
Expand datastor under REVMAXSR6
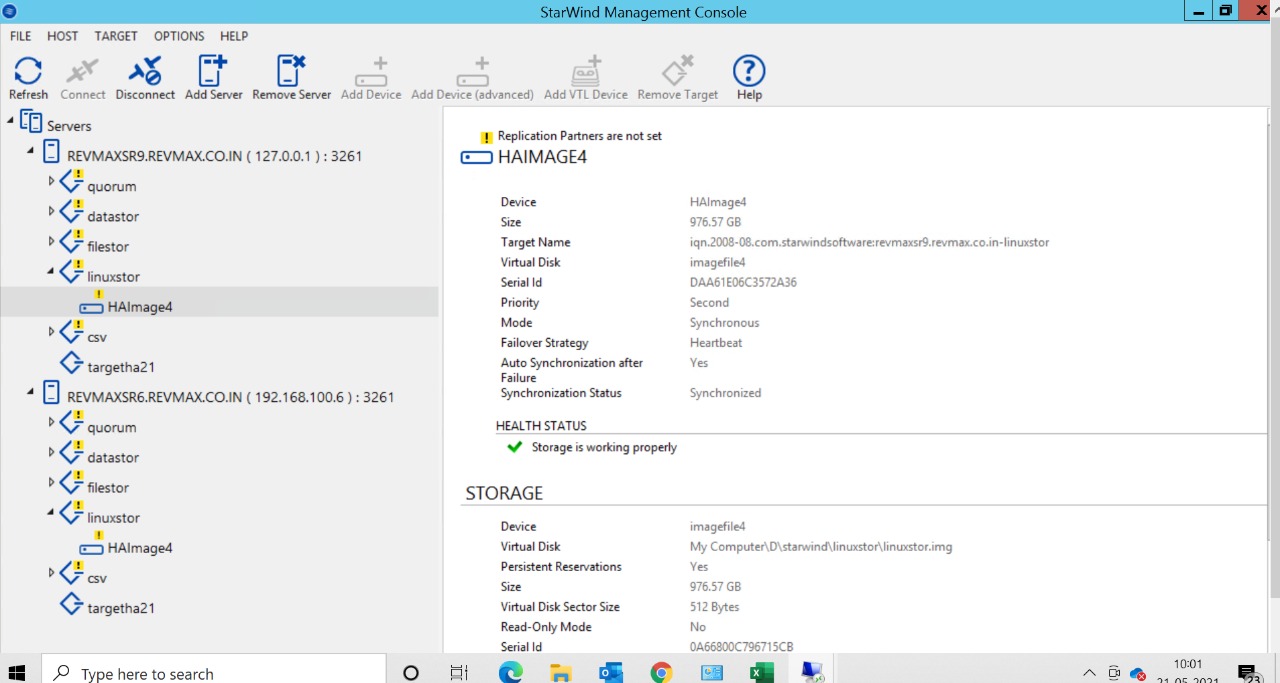pyautogui.click(x=52, y=452)
